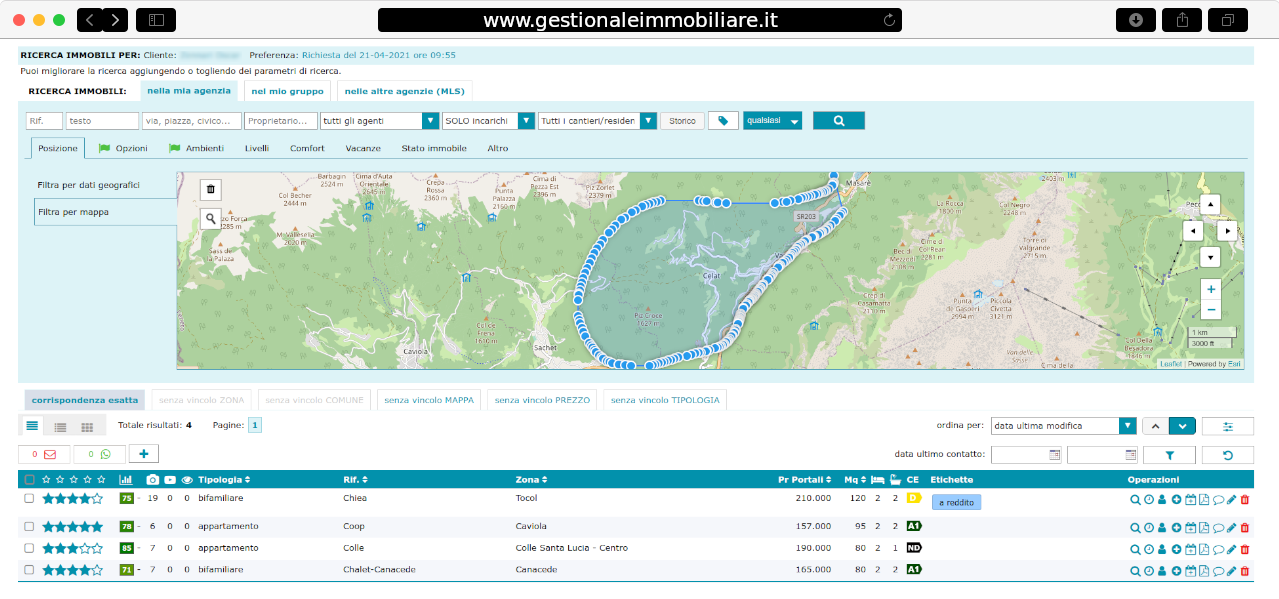This screenshot has width=1279, height=599.
Task: Switch to the 'nel mio gruppo' tab
Action: tap(287, 90)
